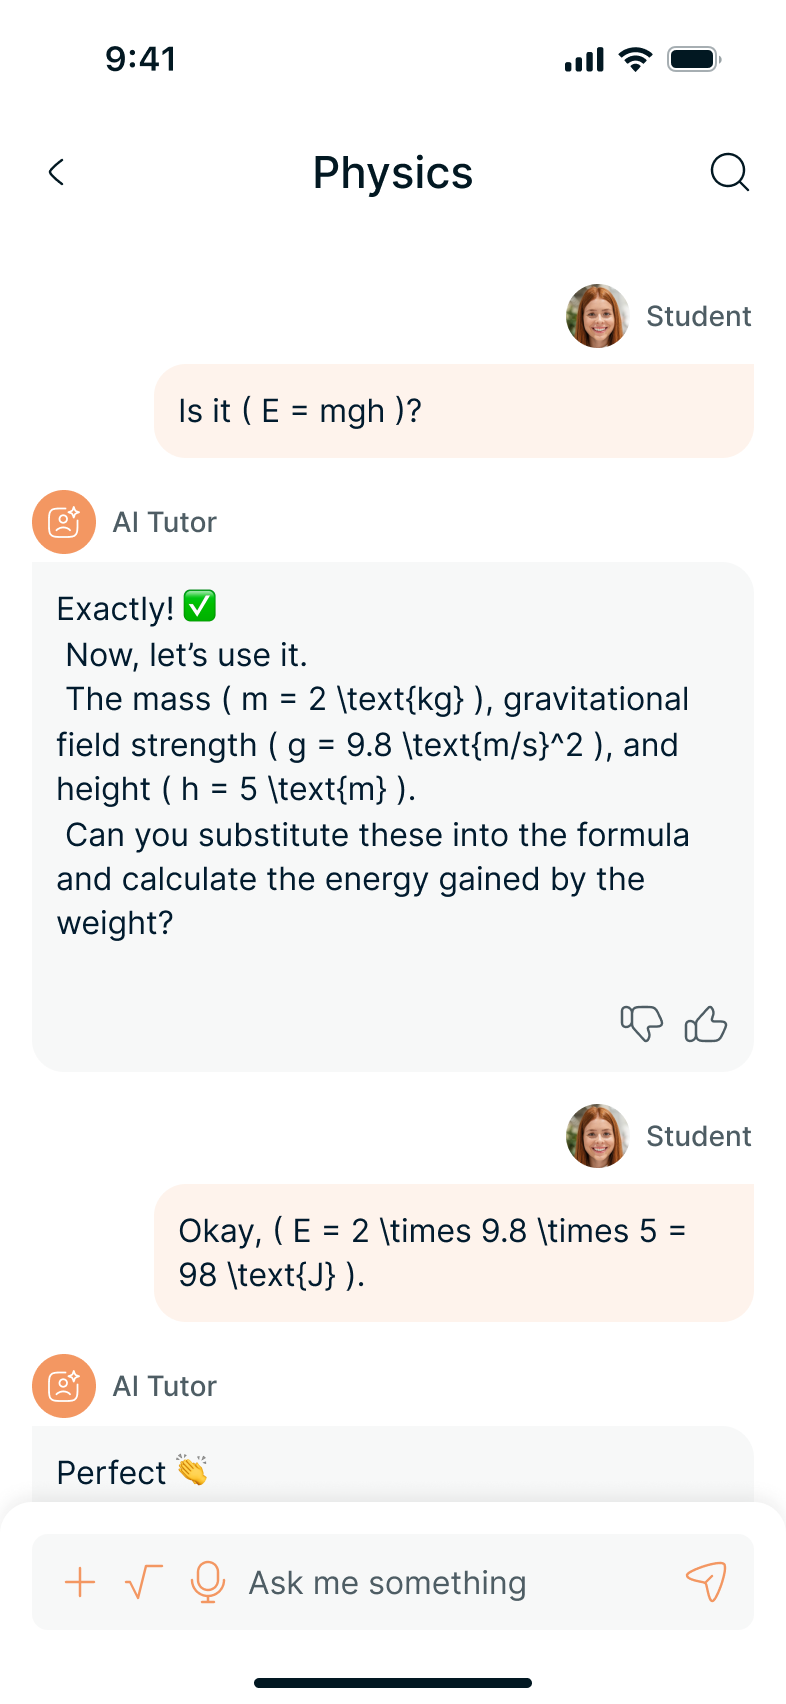This screenshot has height=1704, width=786.
Task: Tap the Physics title header
Action: click(393, 173)
